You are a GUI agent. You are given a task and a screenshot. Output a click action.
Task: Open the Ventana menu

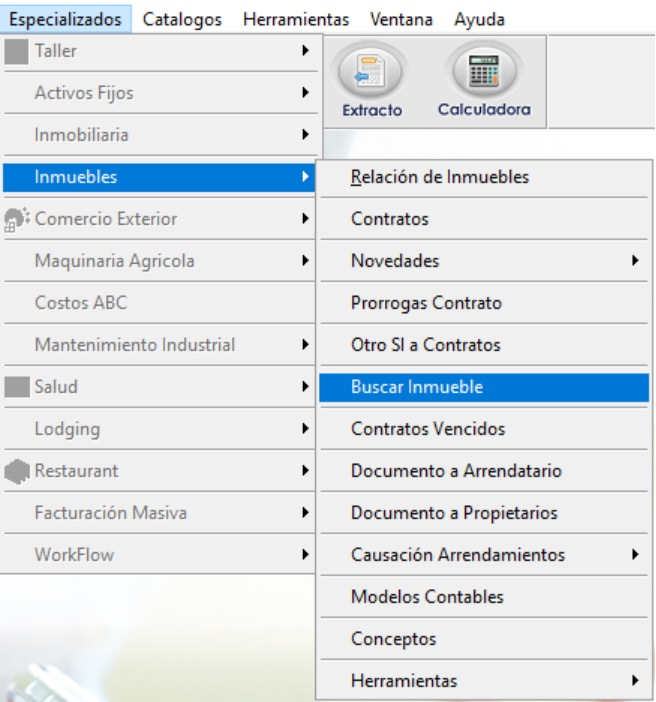(401, 19)
